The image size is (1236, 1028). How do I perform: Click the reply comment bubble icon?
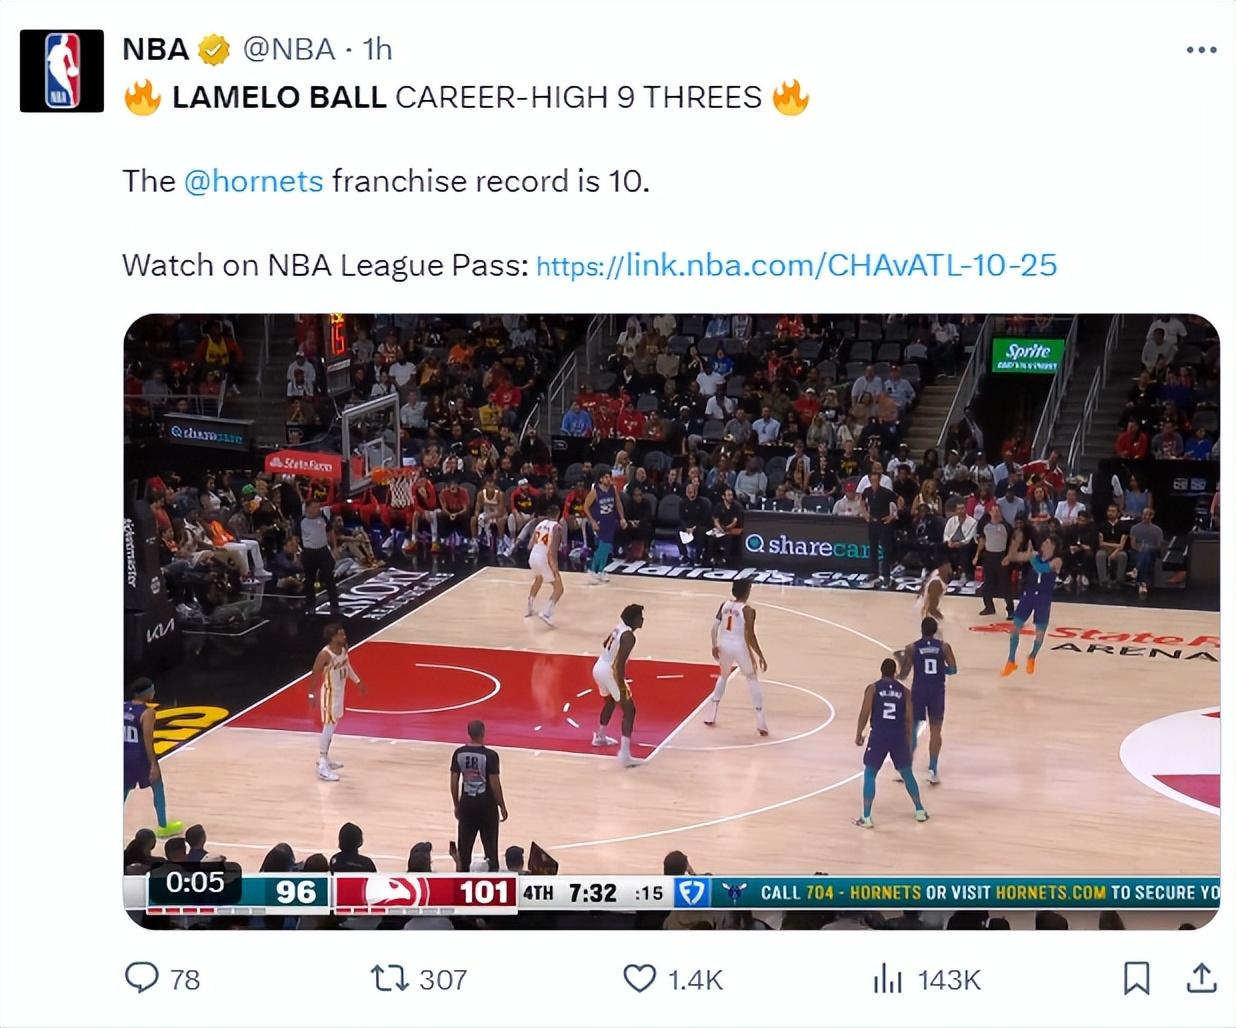pyautogui.click(x=141, y=977)
